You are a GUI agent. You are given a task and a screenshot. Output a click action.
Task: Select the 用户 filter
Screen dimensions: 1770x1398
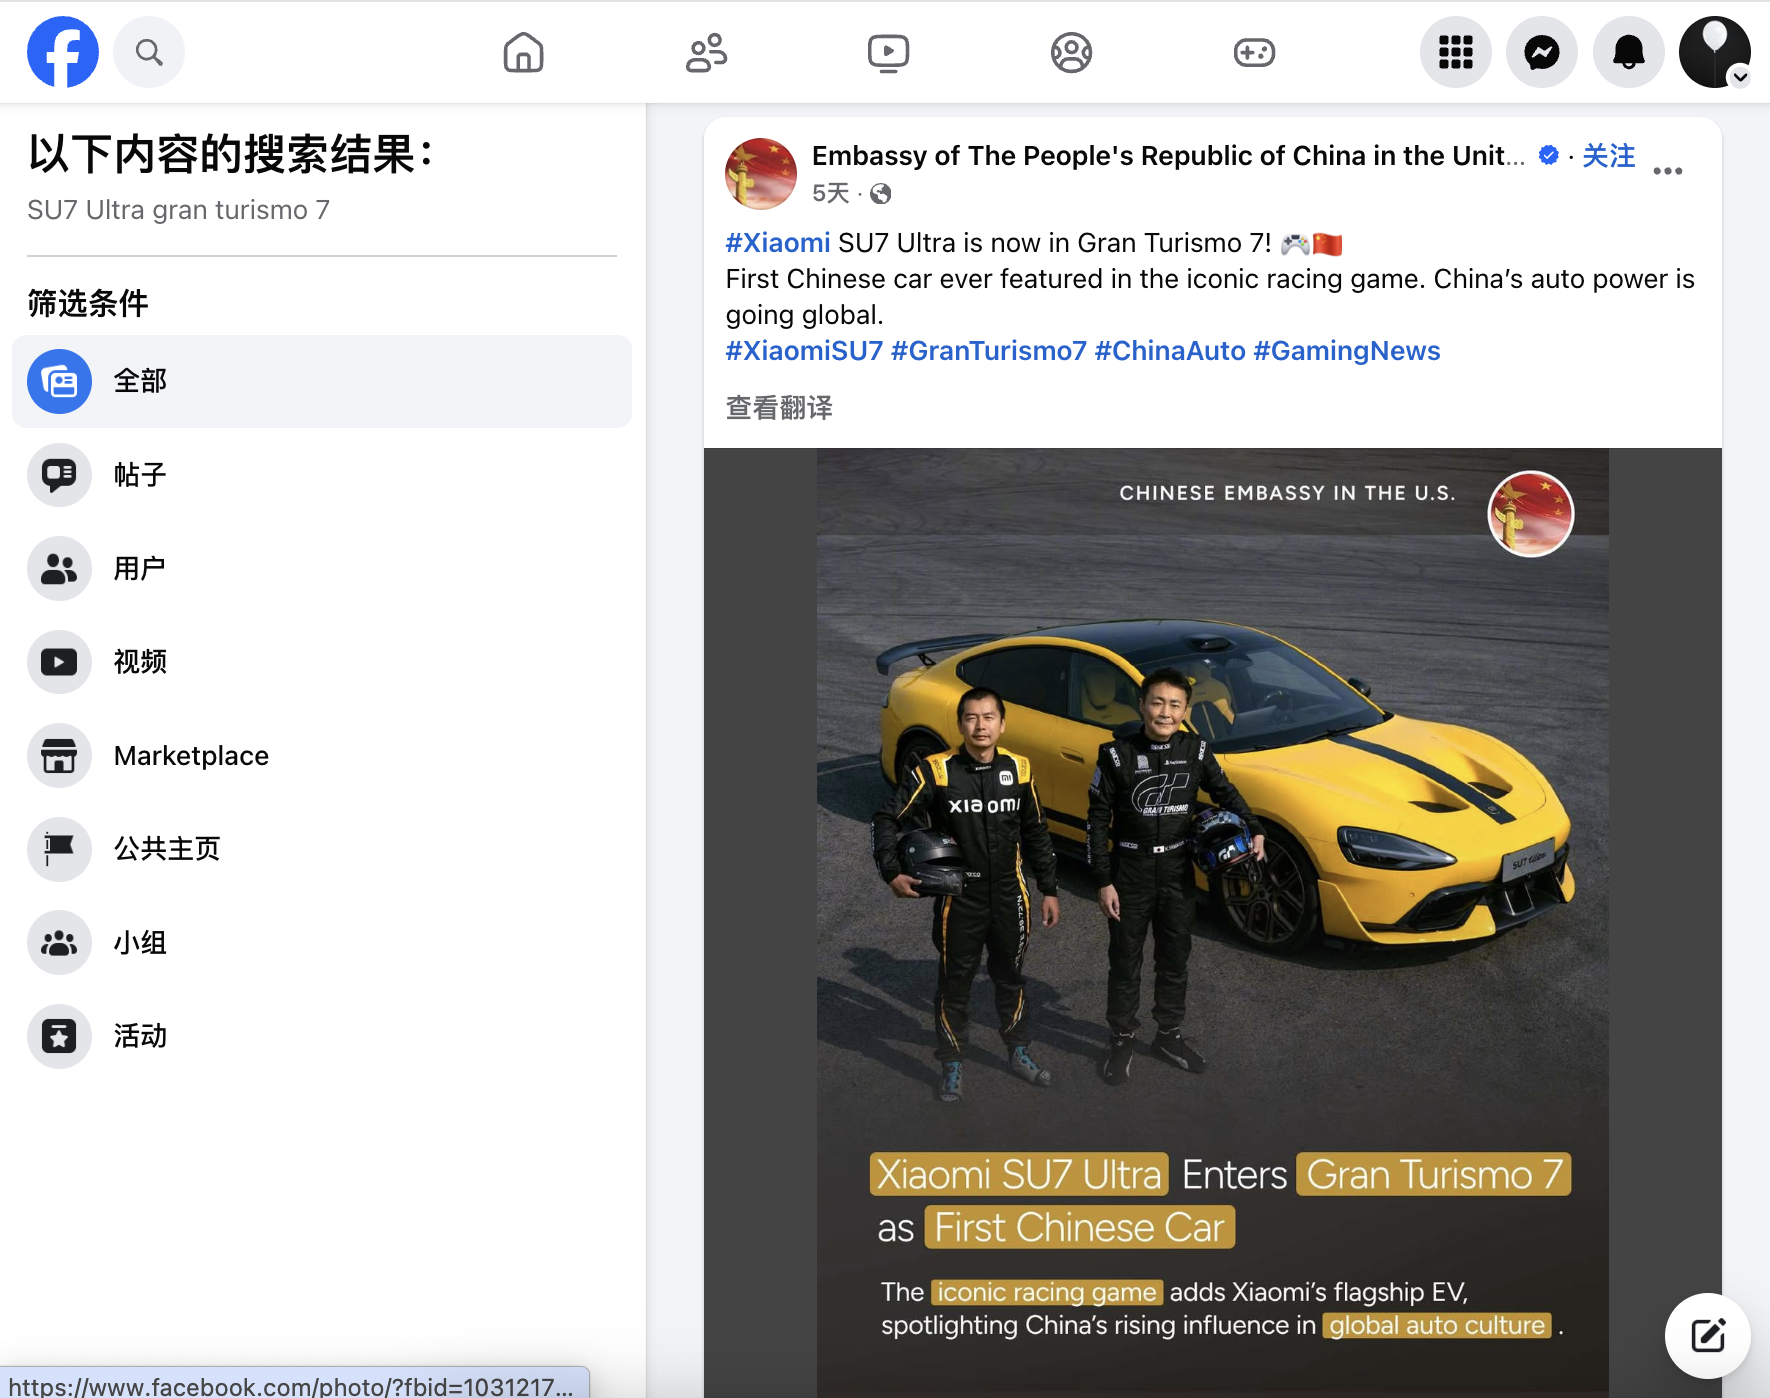322,568
